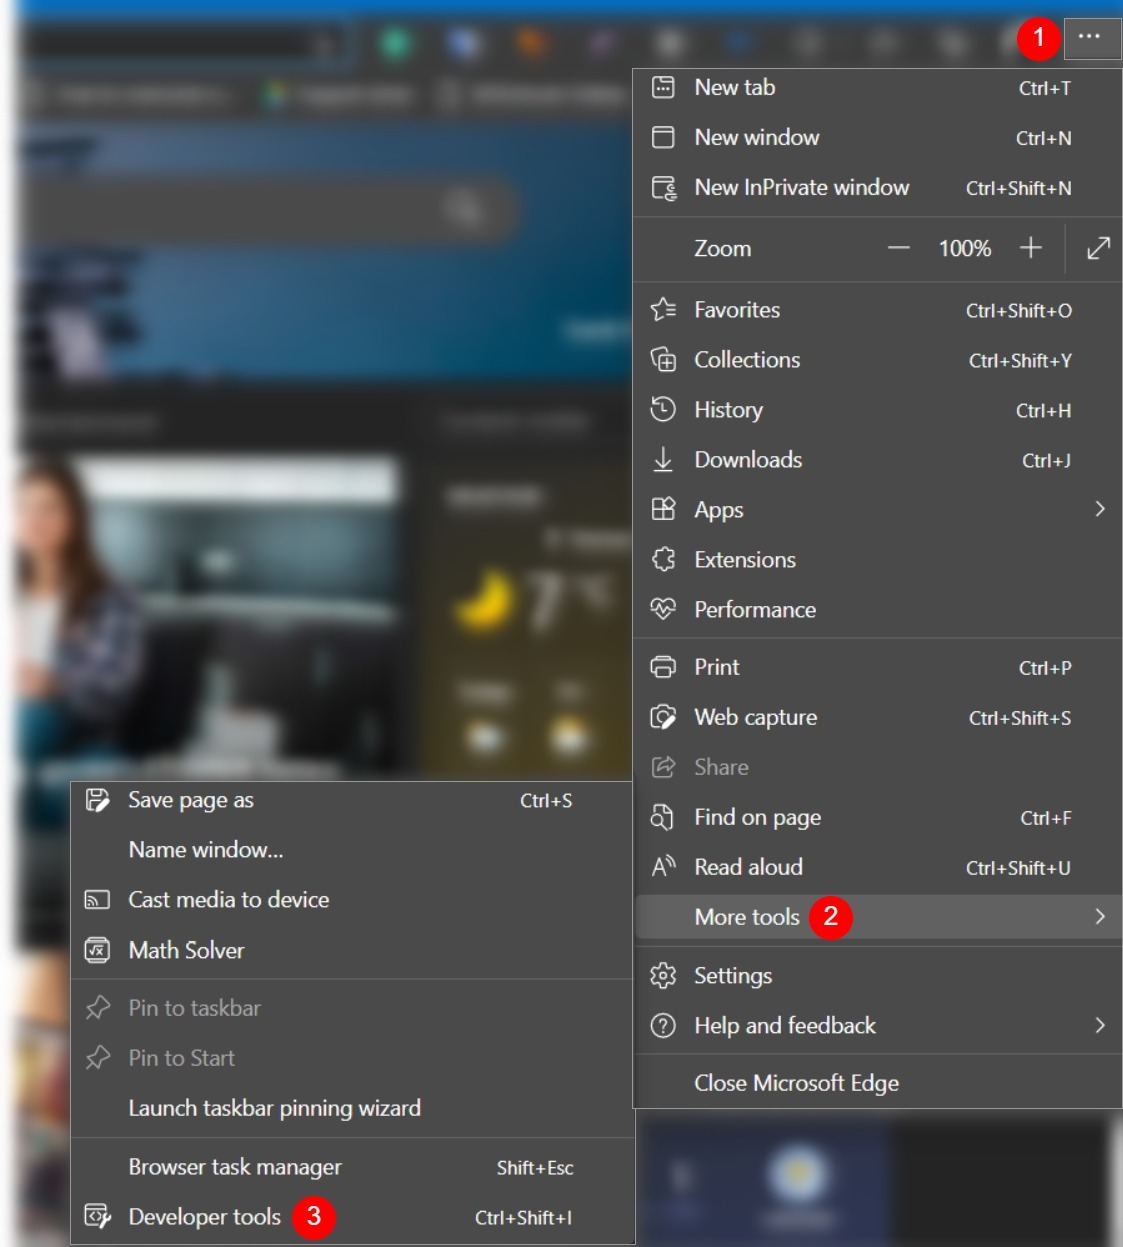Expand the More tools submenu arrow
The width and height of the screenshot is (1123, 1247).
click(1100, 917)
